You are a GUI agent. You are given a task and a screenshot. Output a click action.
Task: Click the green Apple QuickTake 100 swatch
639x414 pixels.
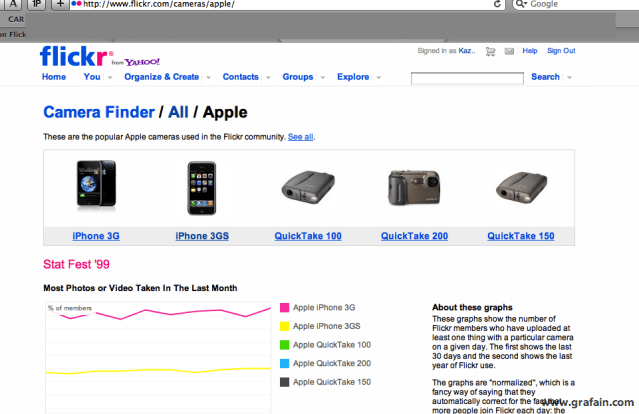click(x=284, y=345)
